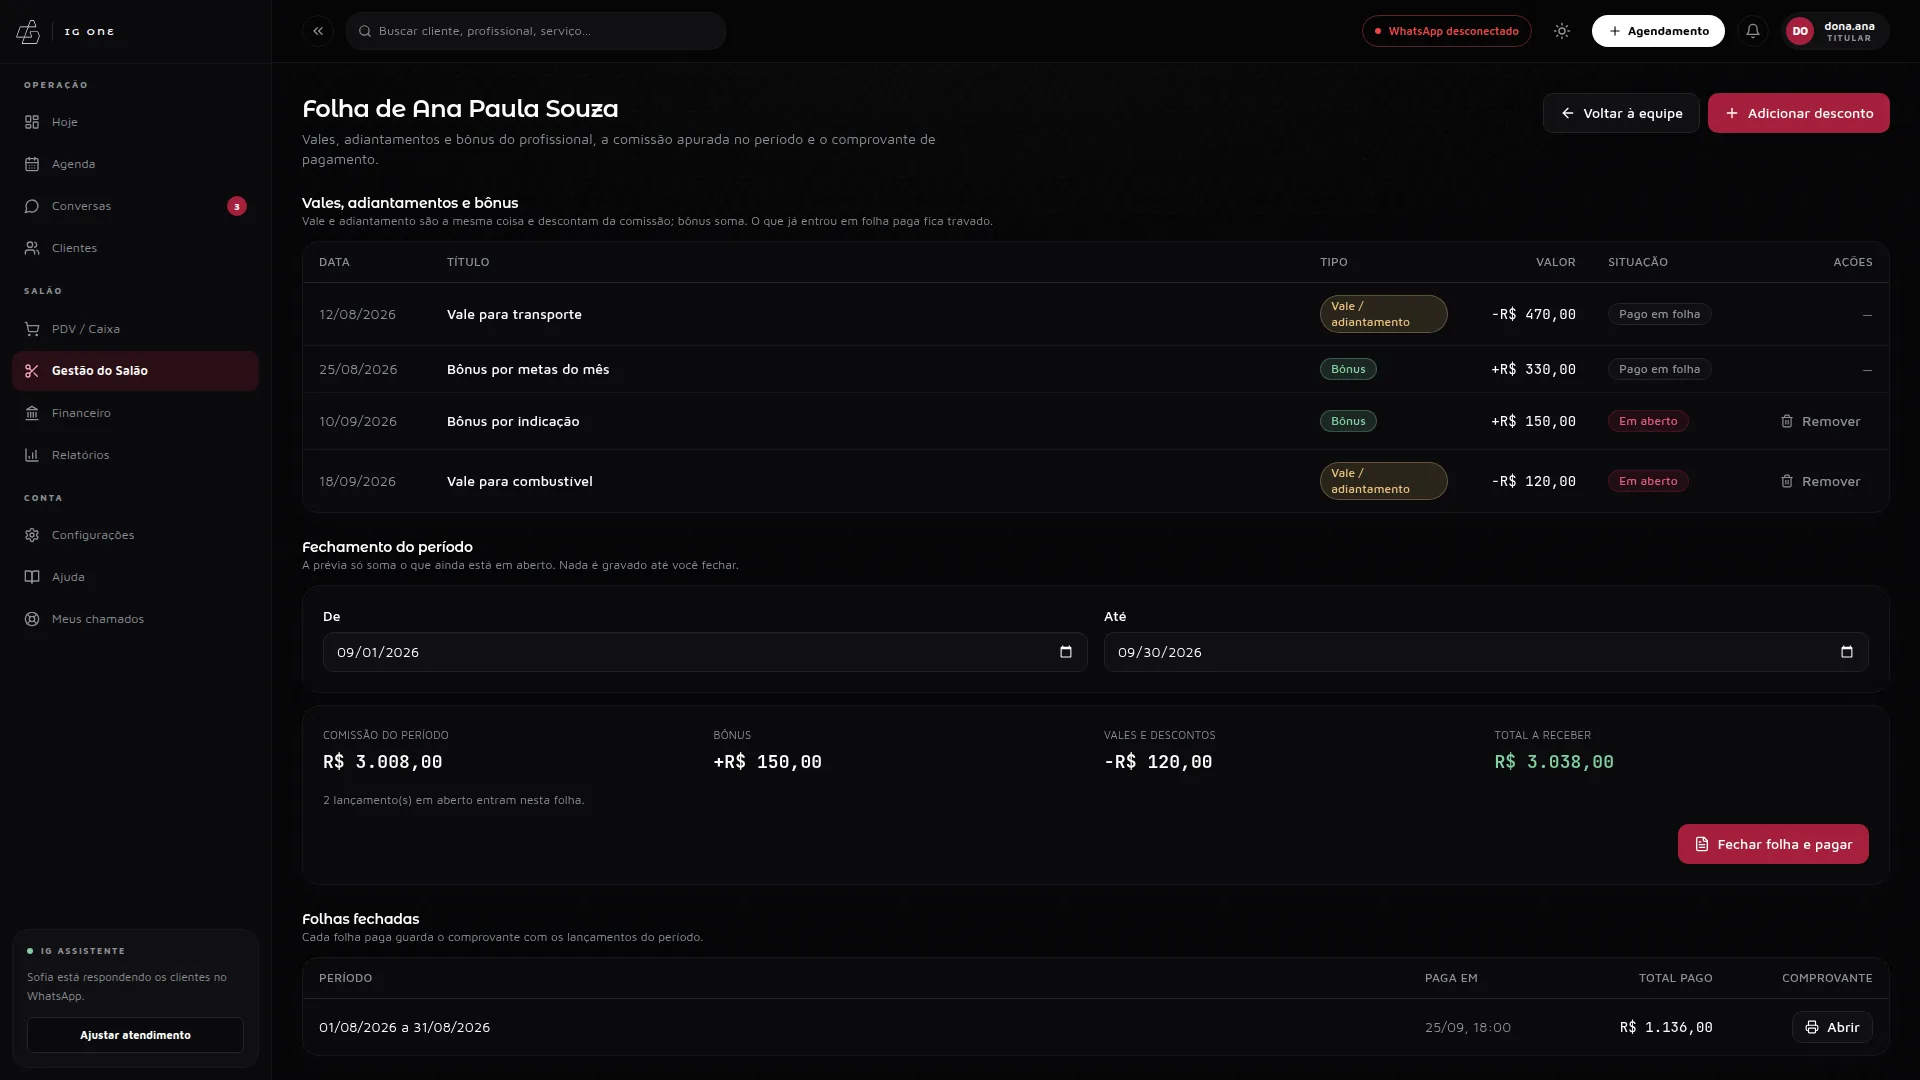Open dona.ana user account menu

point(1835,31)
